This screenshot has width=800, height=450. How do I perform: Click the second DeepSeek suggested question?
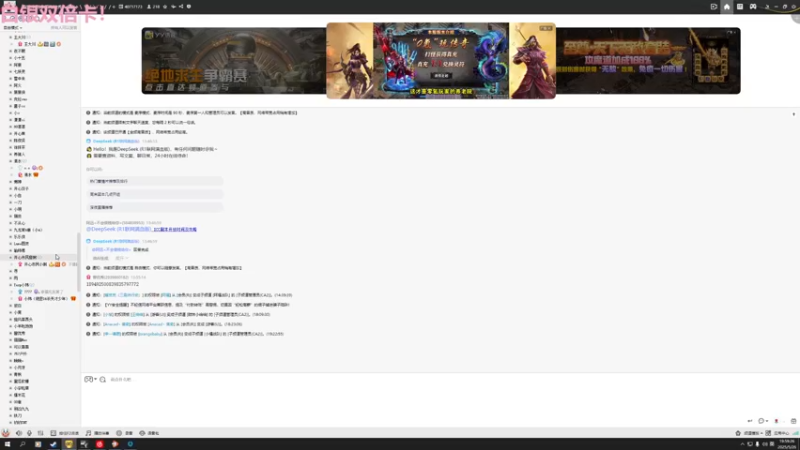click(x=155, y=194)
